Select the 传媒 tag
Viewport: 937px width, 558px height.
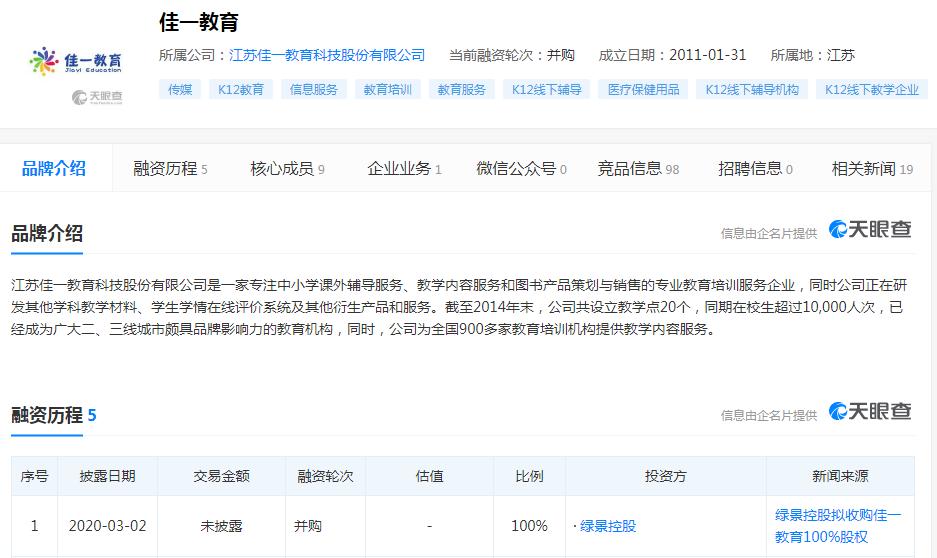tap(180, 90)
